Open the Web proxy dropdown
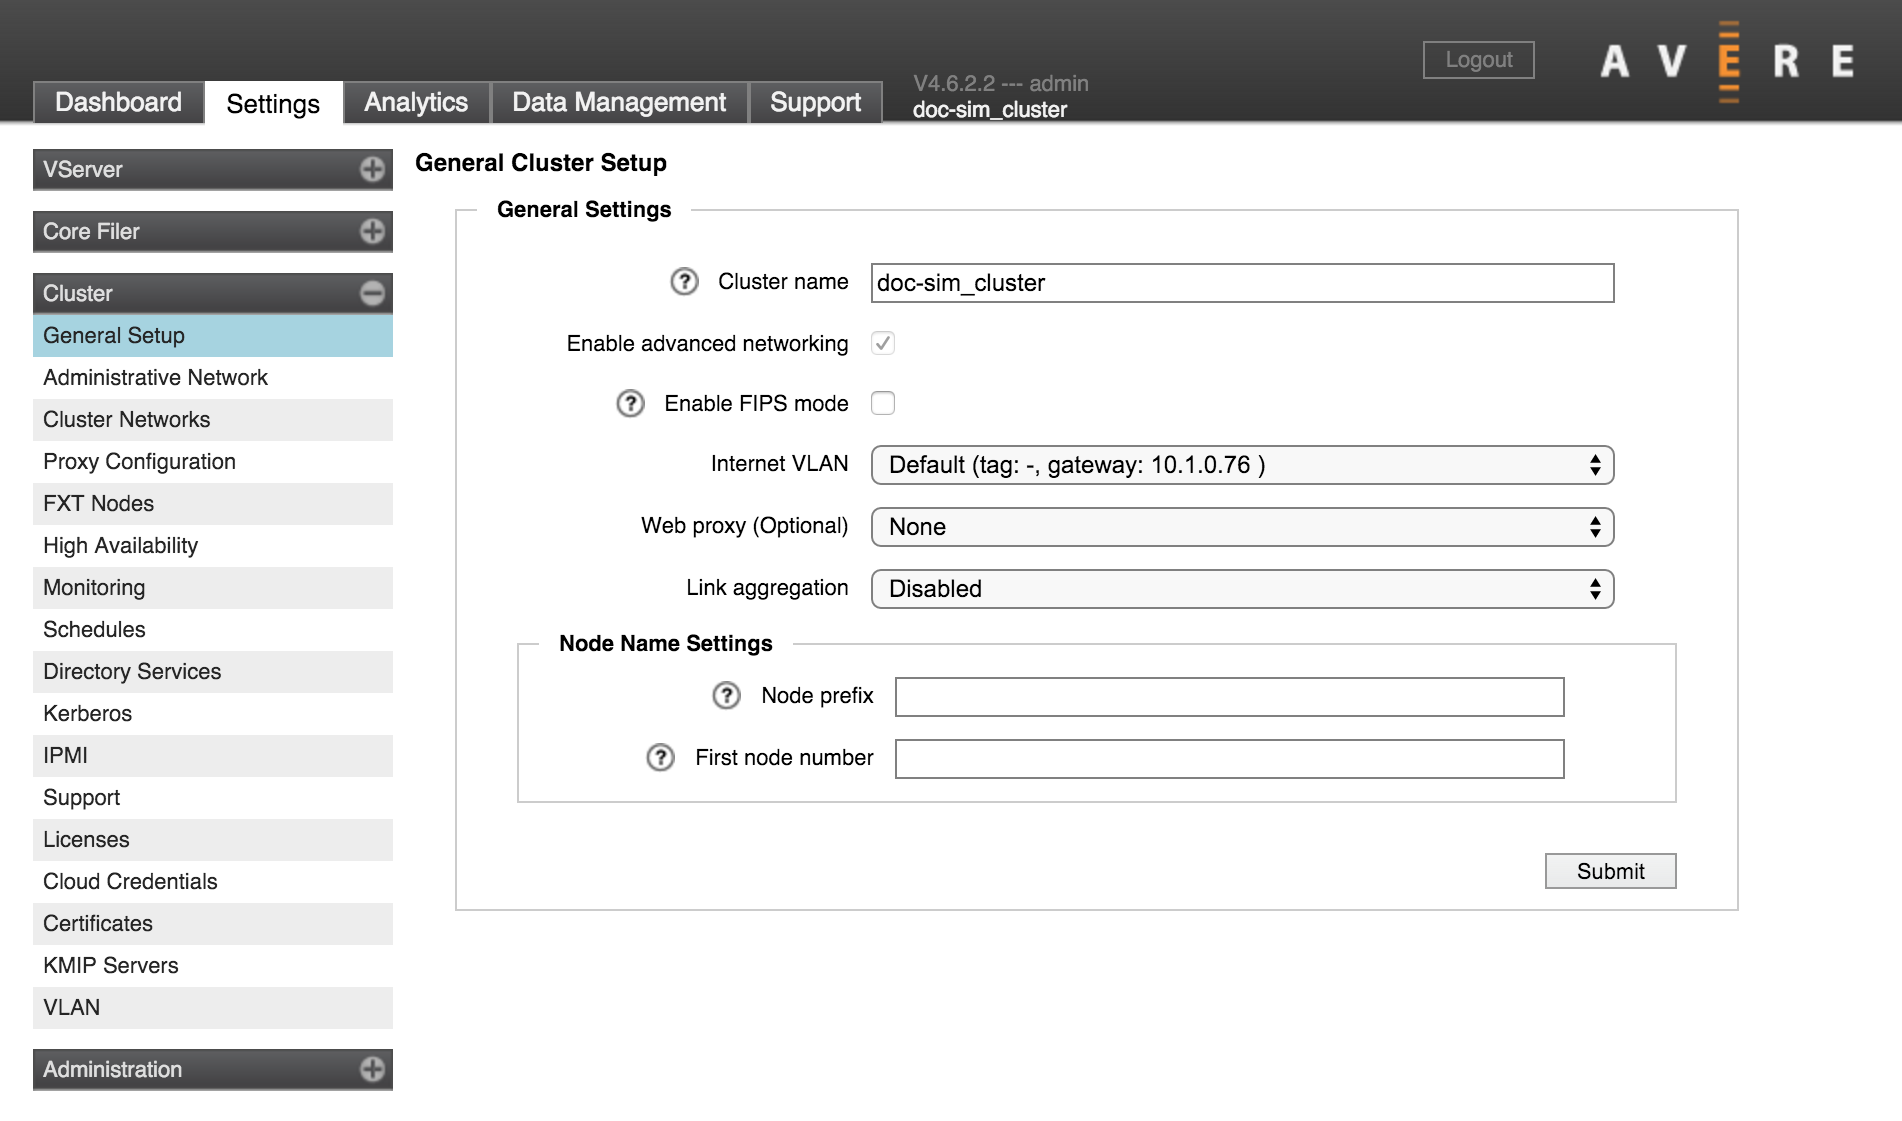The height and width of the screenshot is (1121, 1902). tap(1243, 528)
